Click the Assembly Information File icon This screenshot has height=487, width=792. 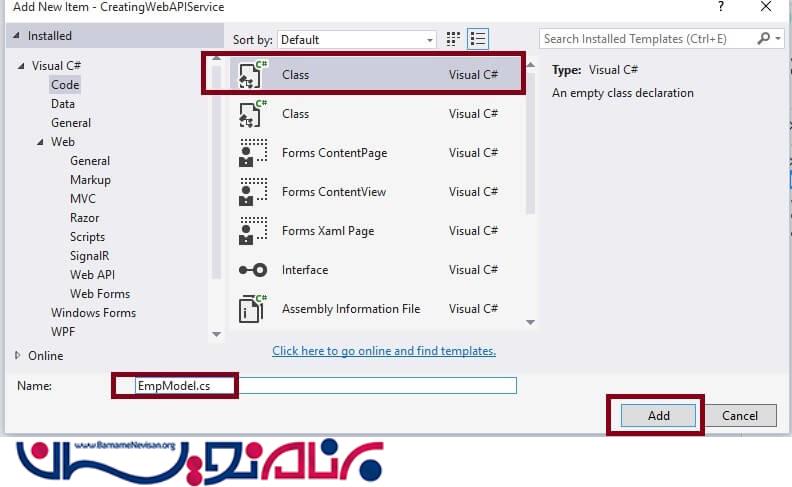click(253, 309)
